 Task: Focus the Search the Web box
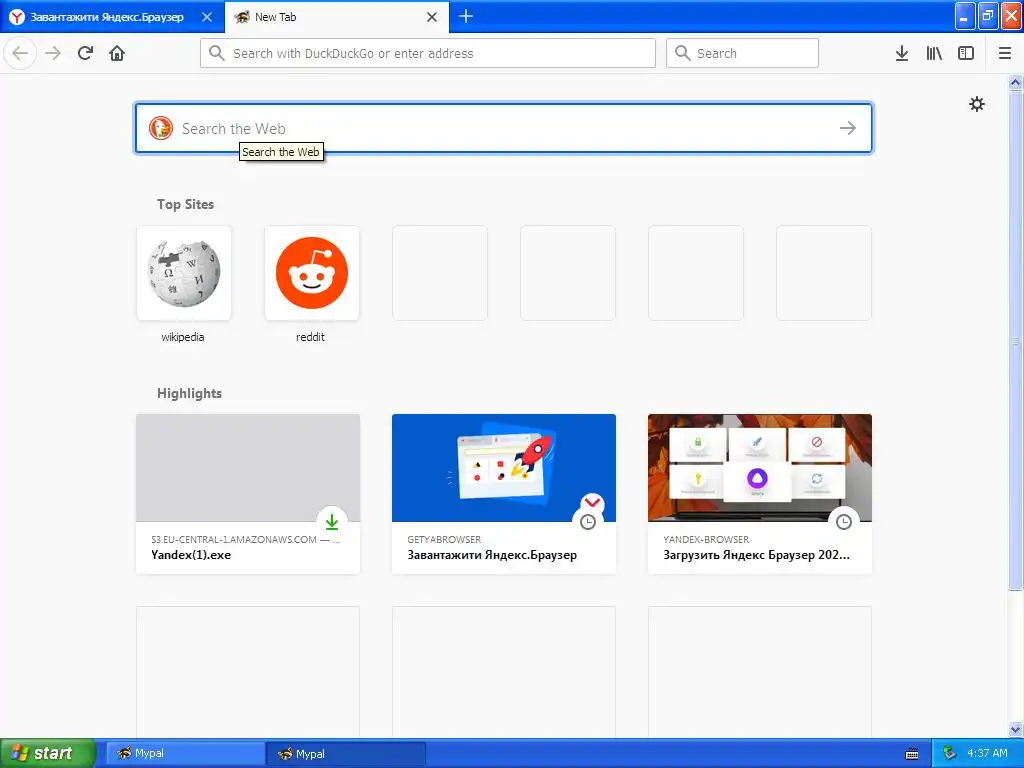point(504,128)
